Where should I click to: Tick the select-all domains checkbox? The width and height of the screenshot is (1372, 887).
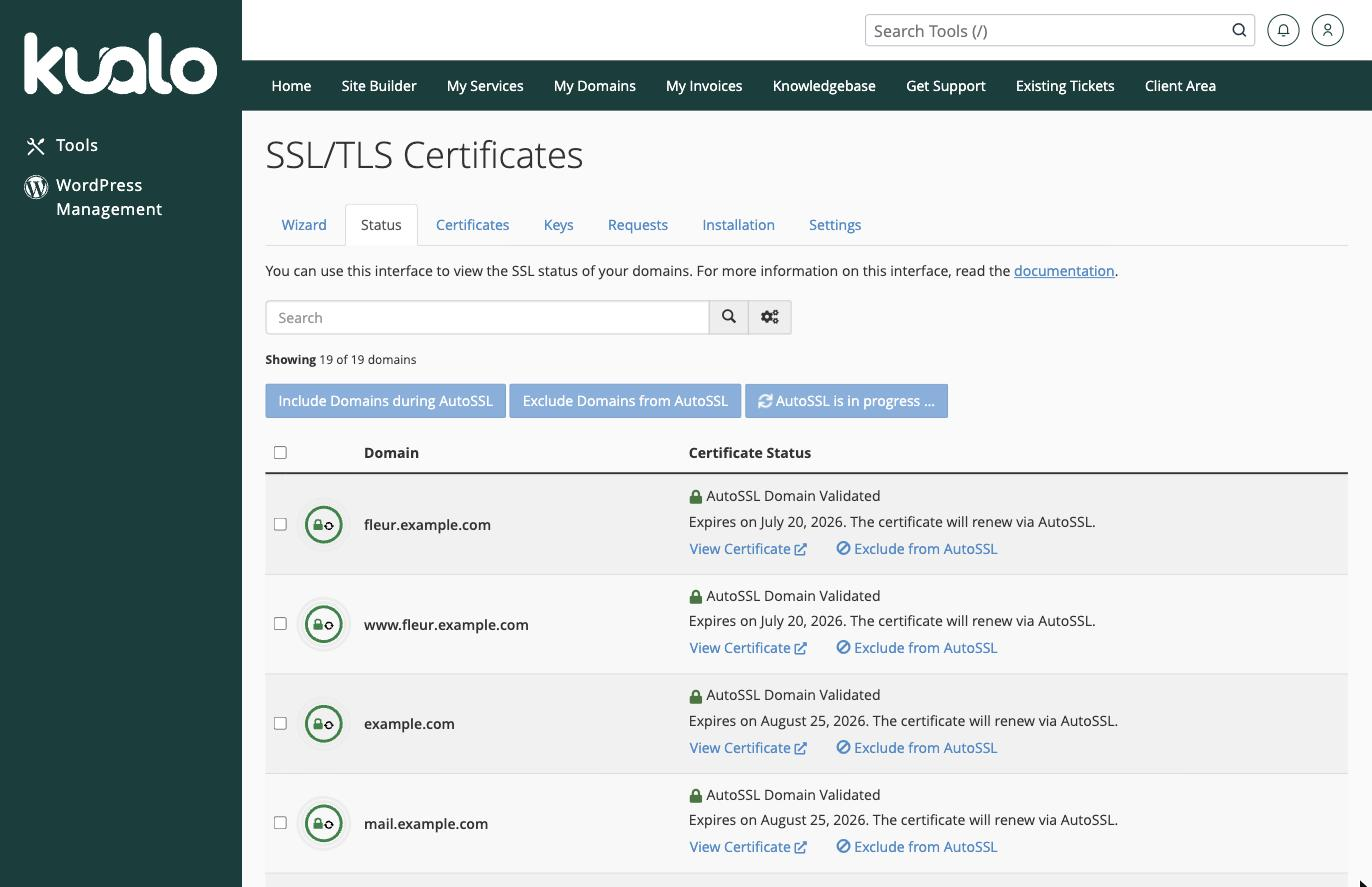280,452
